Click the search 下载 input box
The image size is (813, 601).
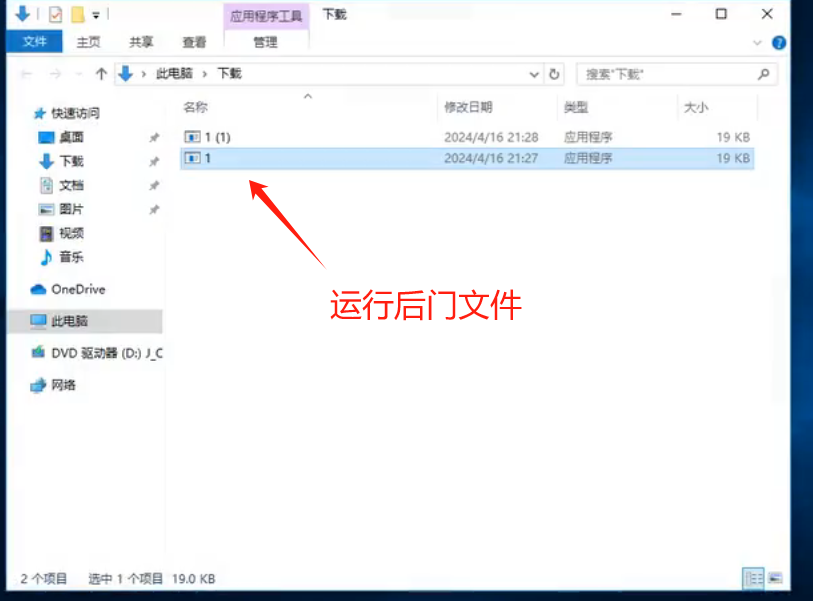click(x=676, y=74)
